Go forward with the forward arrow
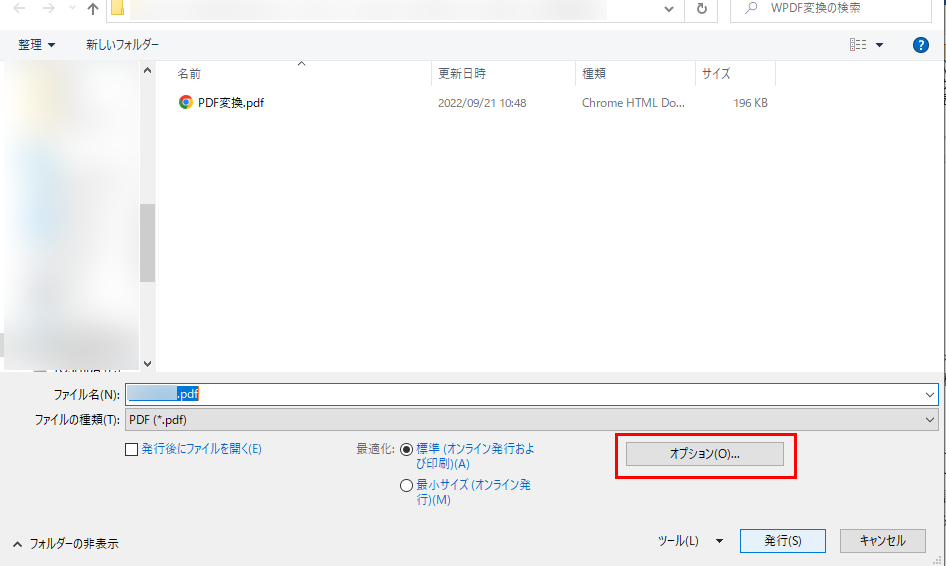The image size is (946, 566). click(48, 8)
